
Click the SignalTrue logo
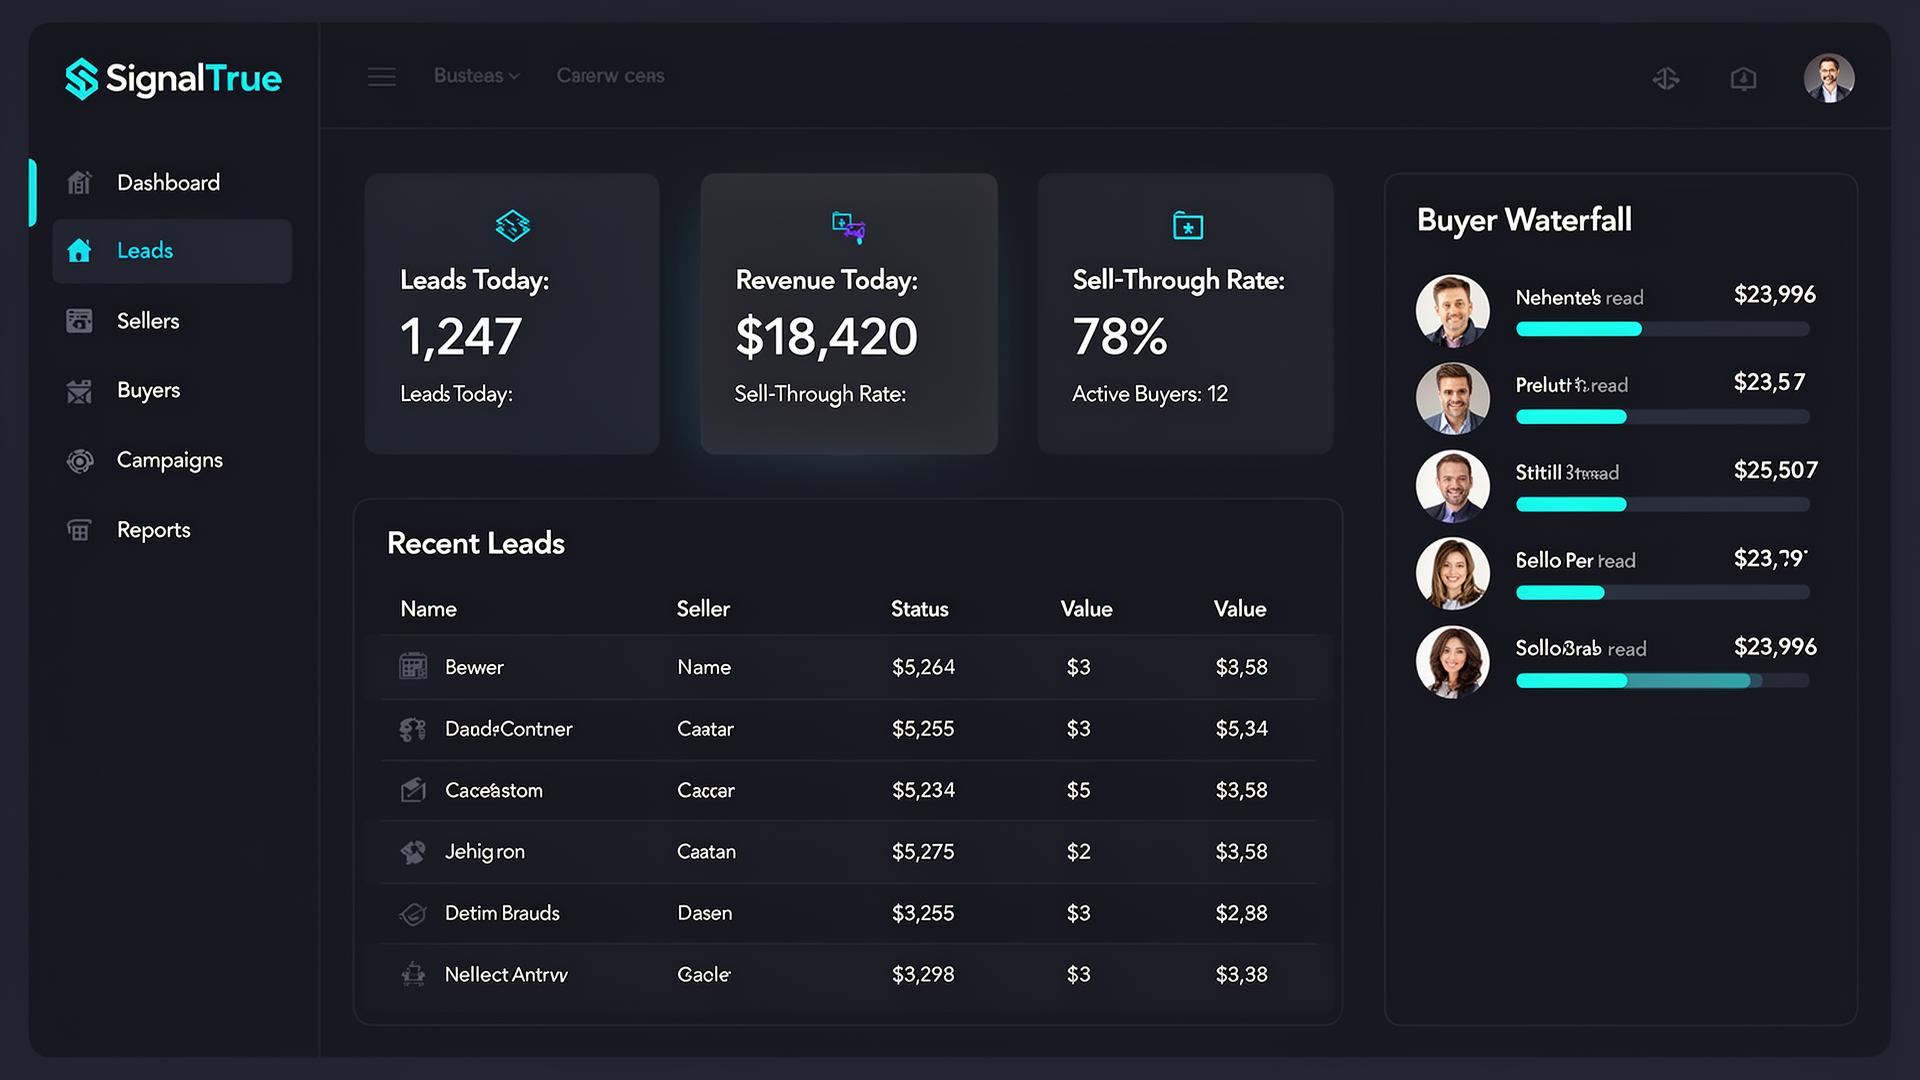point(173,78)
